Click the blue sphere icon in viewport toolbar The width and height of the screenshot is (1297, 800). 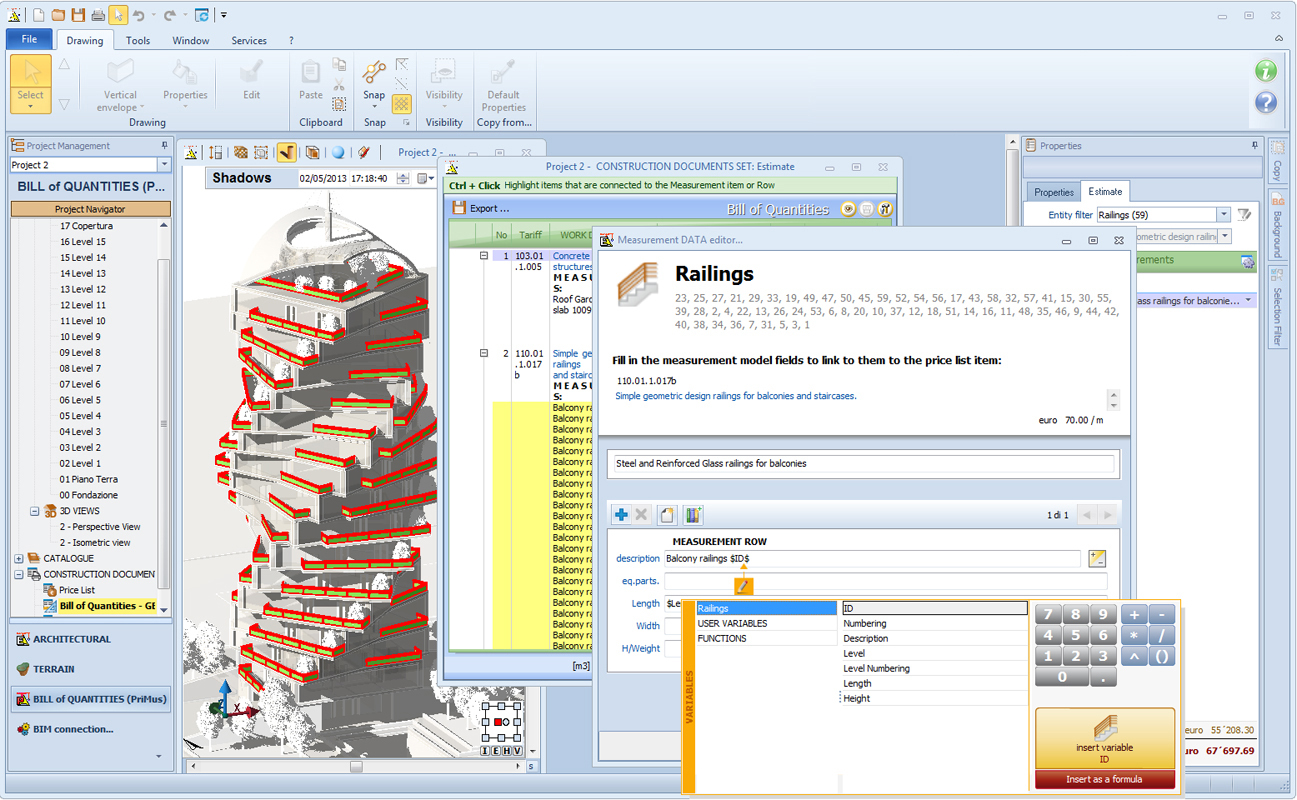pyautogui.click(x=338, y=152)
